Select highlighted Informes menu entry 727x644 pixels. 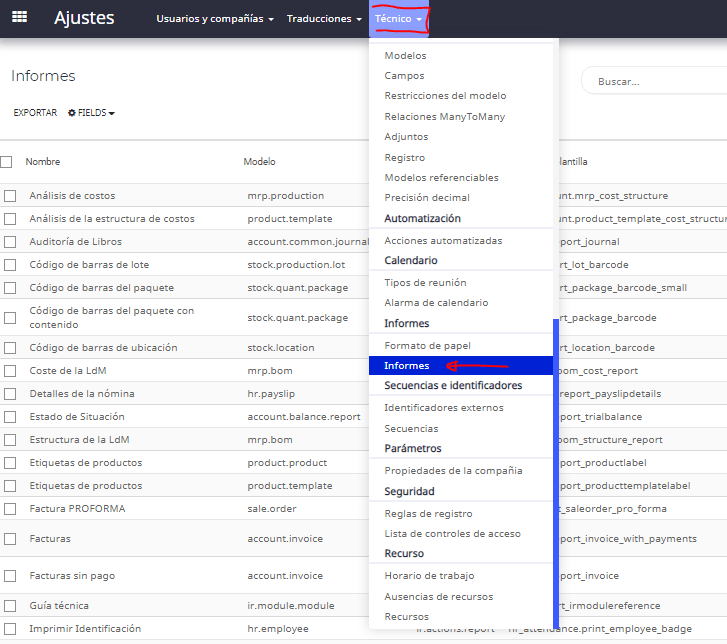(460, 366)
